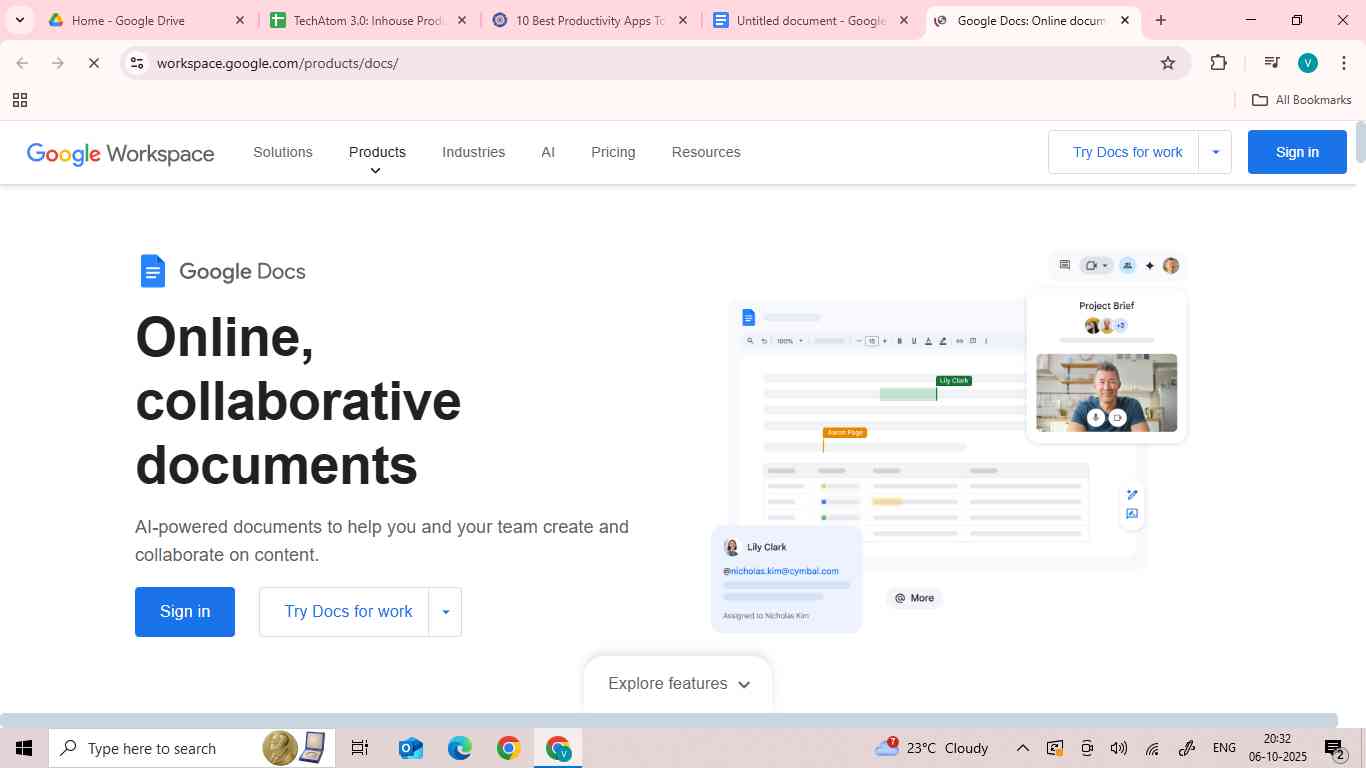Open the Pricing navigation menu
This screenshot has height=768, width=1366.
coord(612,152)
